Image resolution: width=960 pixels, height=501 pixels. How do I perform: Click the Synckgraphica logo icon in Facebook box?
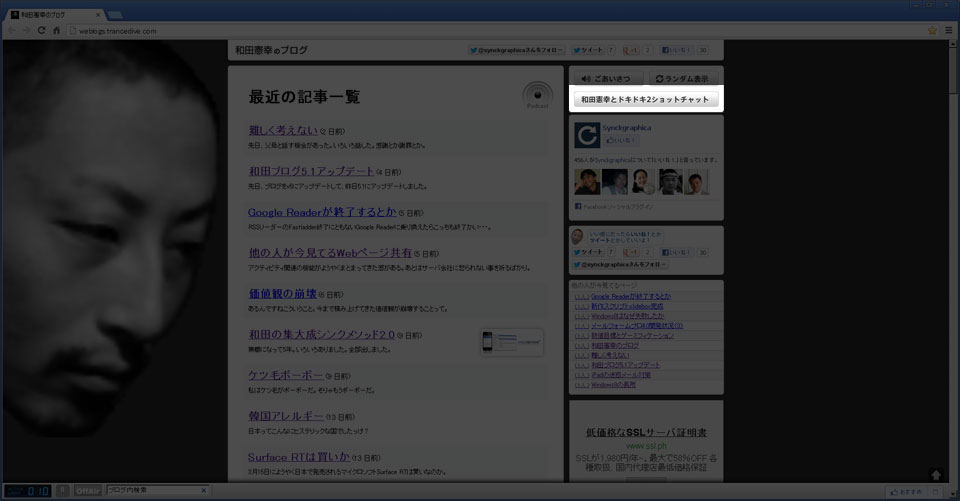click(x=587, y=135)
